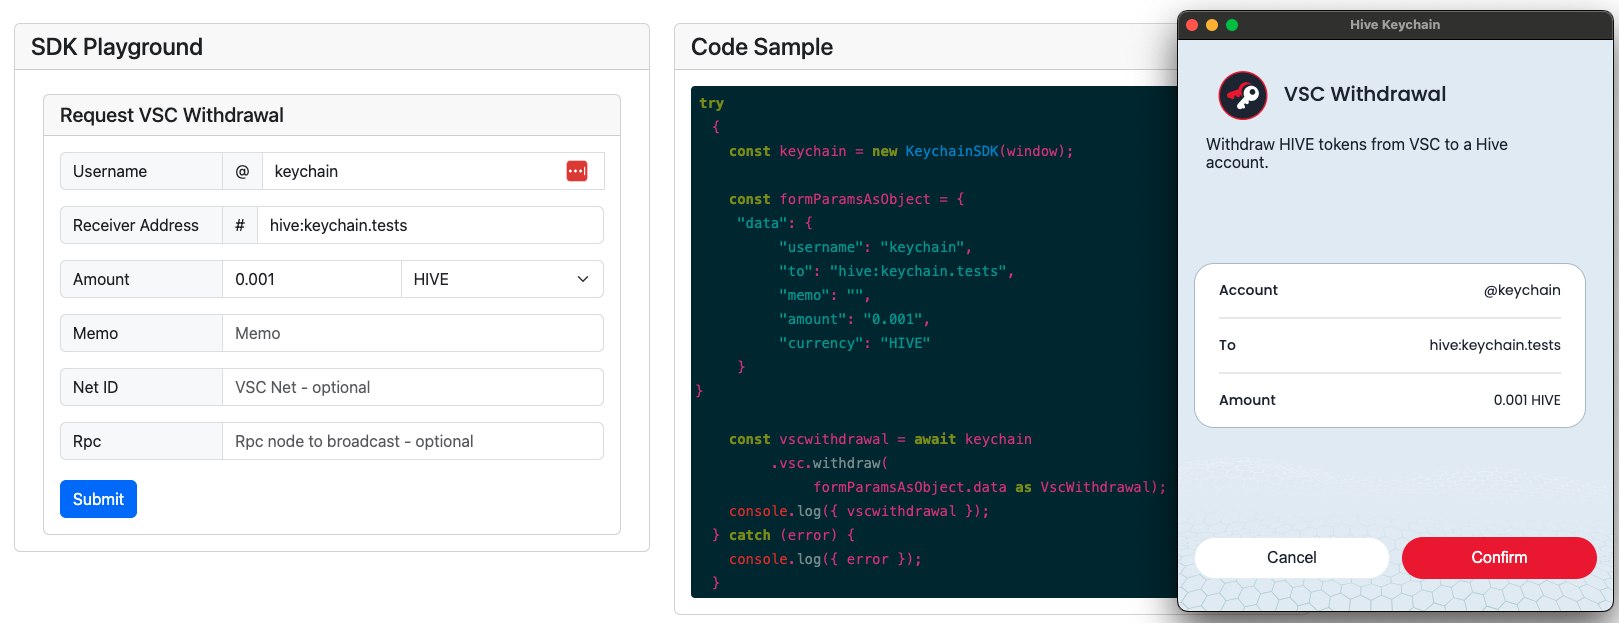Image resolution: width=1619 pixels, height=623 pixels.
Task: Click the 0.001 HIVE amount in popup
Action: click(1527, 400)
